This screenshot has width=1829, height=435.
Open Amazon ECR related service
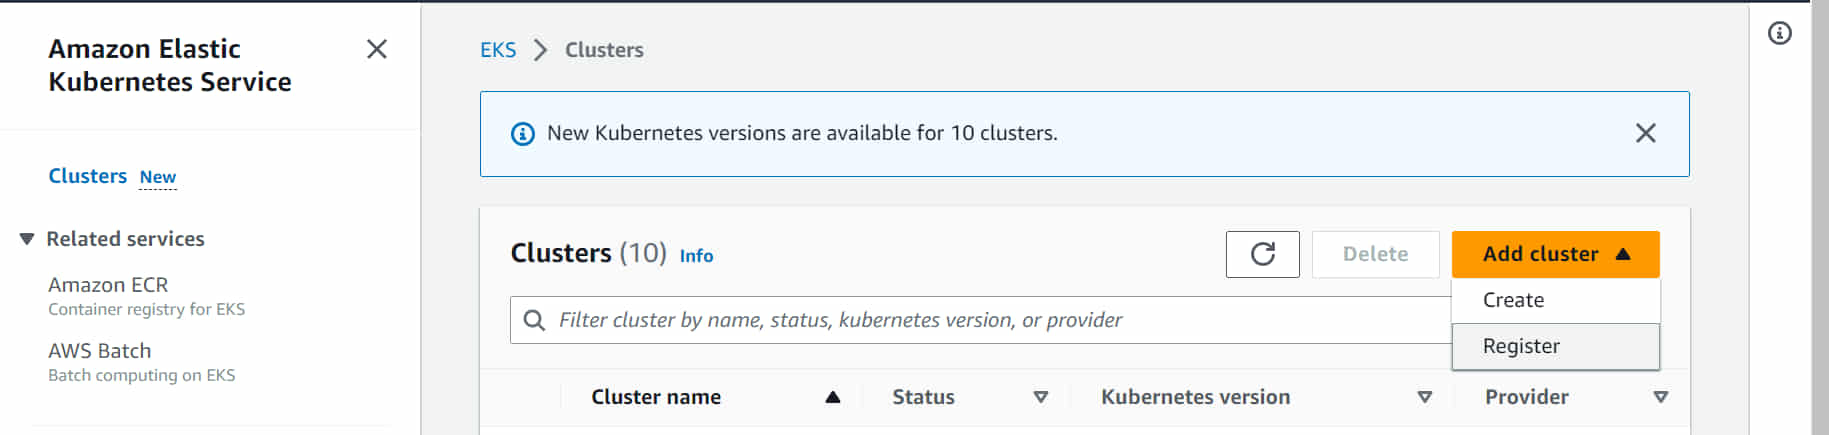tap(108, 285)
